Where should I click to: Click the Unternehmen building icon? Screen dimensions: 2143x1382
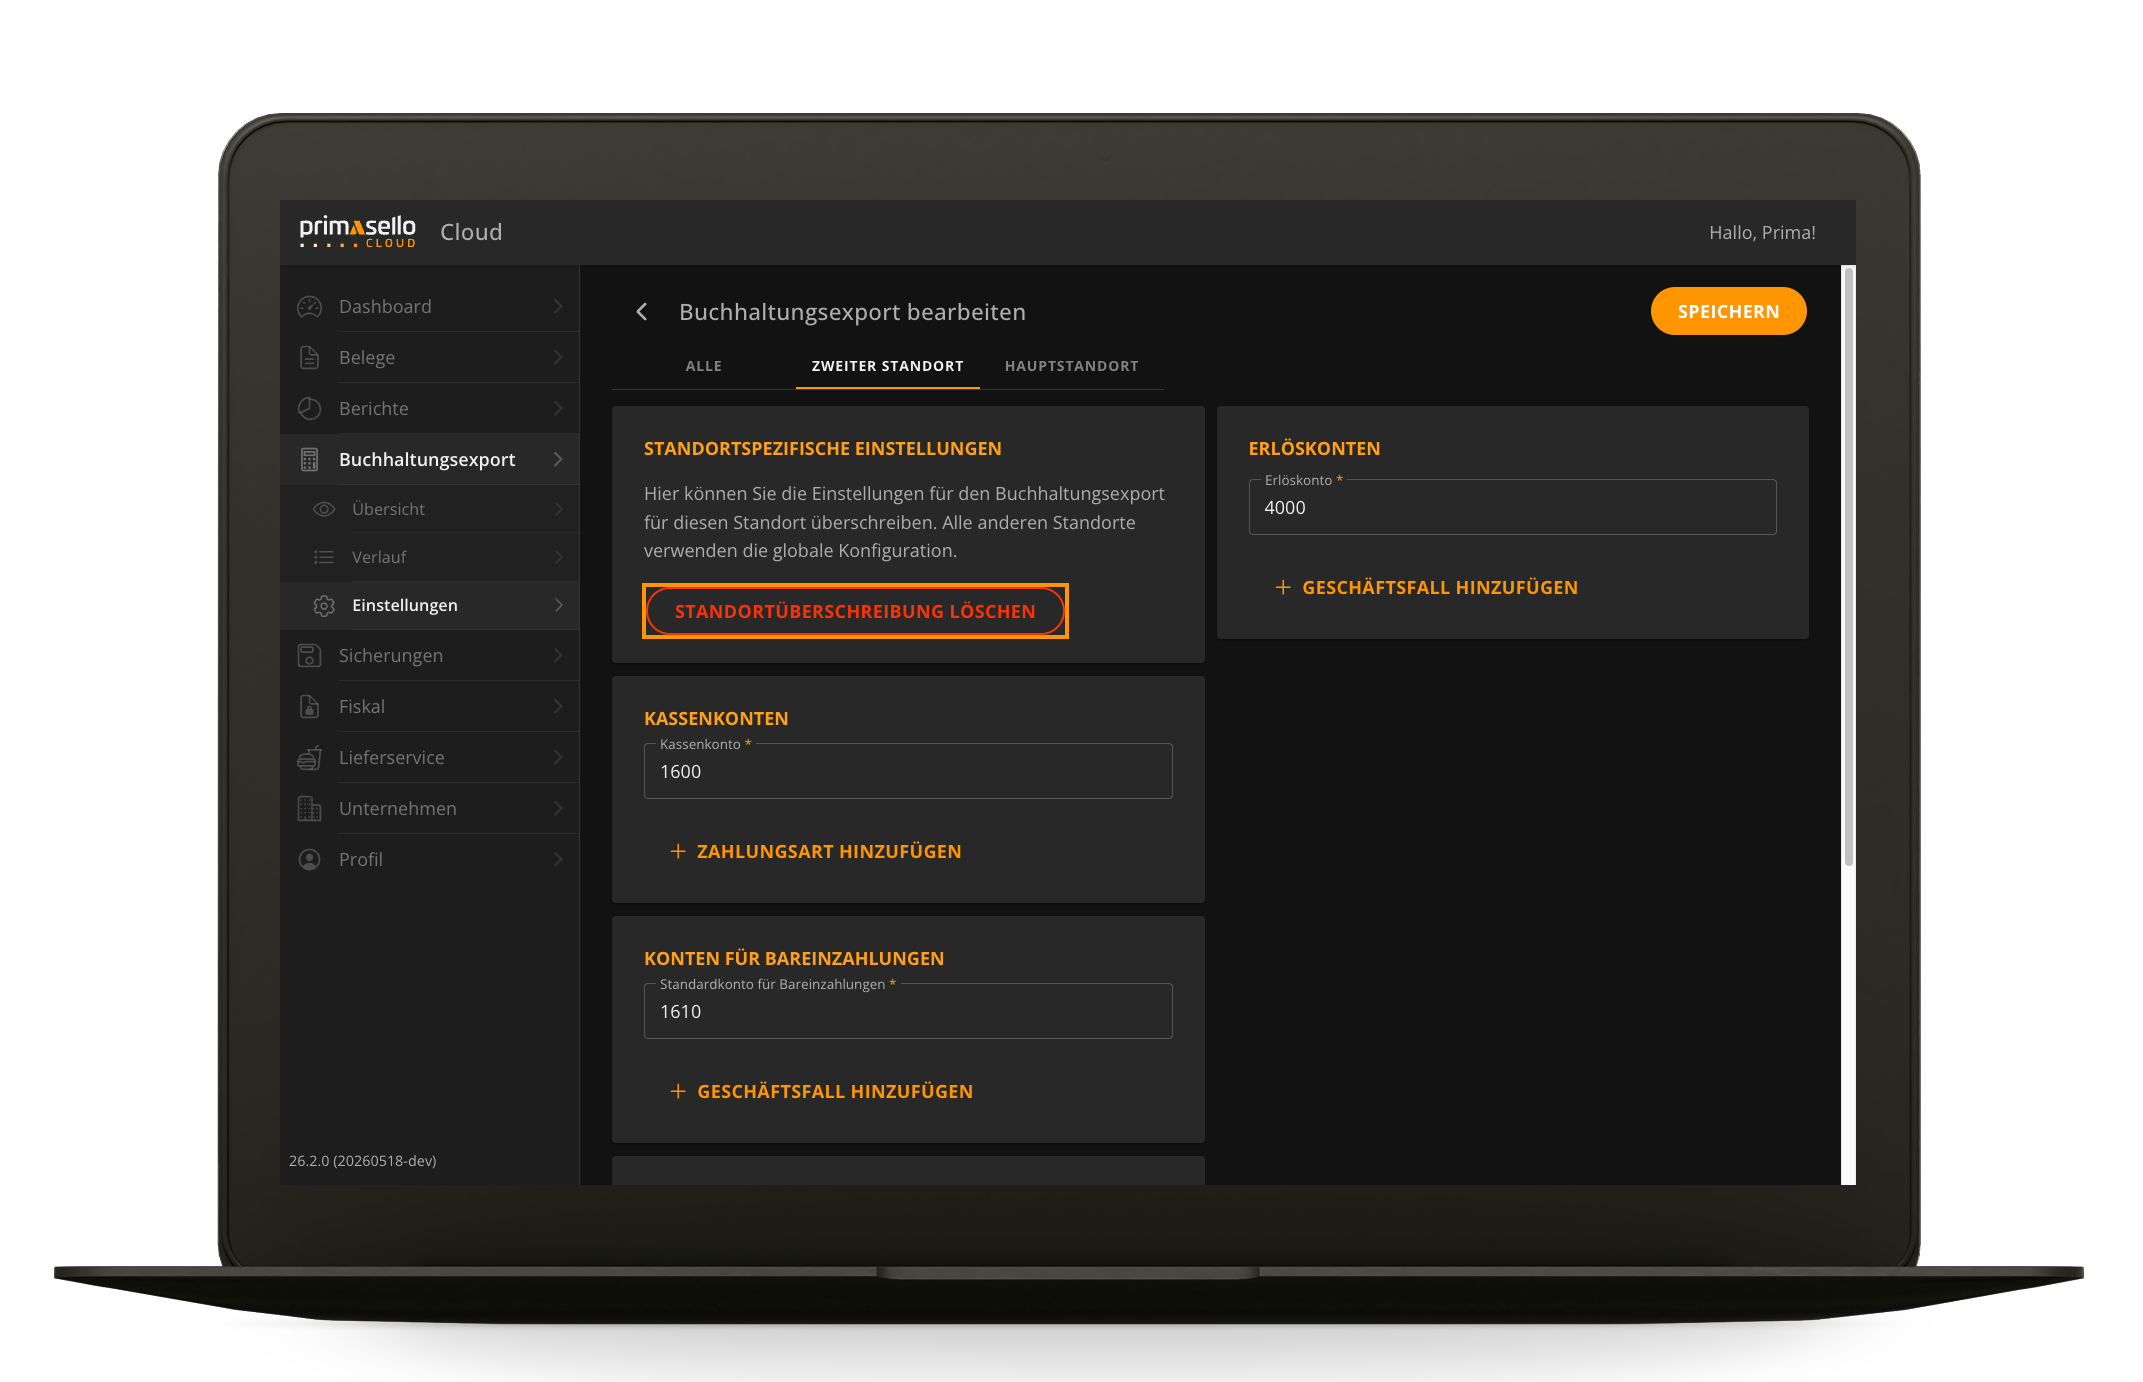tap(310, 809)
